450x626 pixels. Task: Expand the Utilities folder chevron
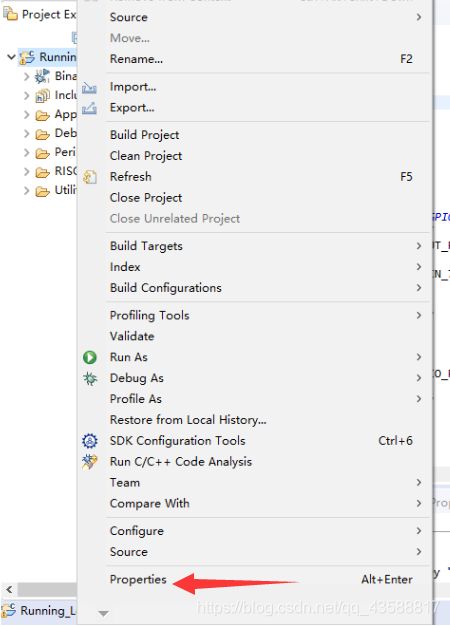pos(26,190)
